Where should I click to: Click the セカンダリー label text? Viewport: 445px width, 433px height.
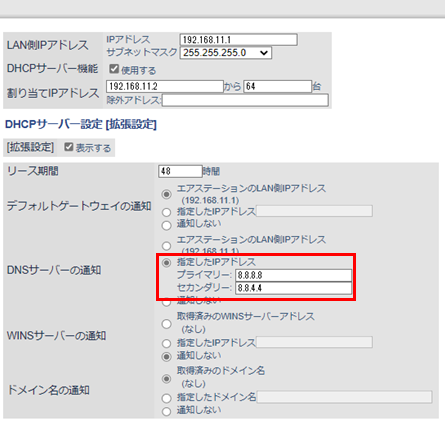pos(204,287)
